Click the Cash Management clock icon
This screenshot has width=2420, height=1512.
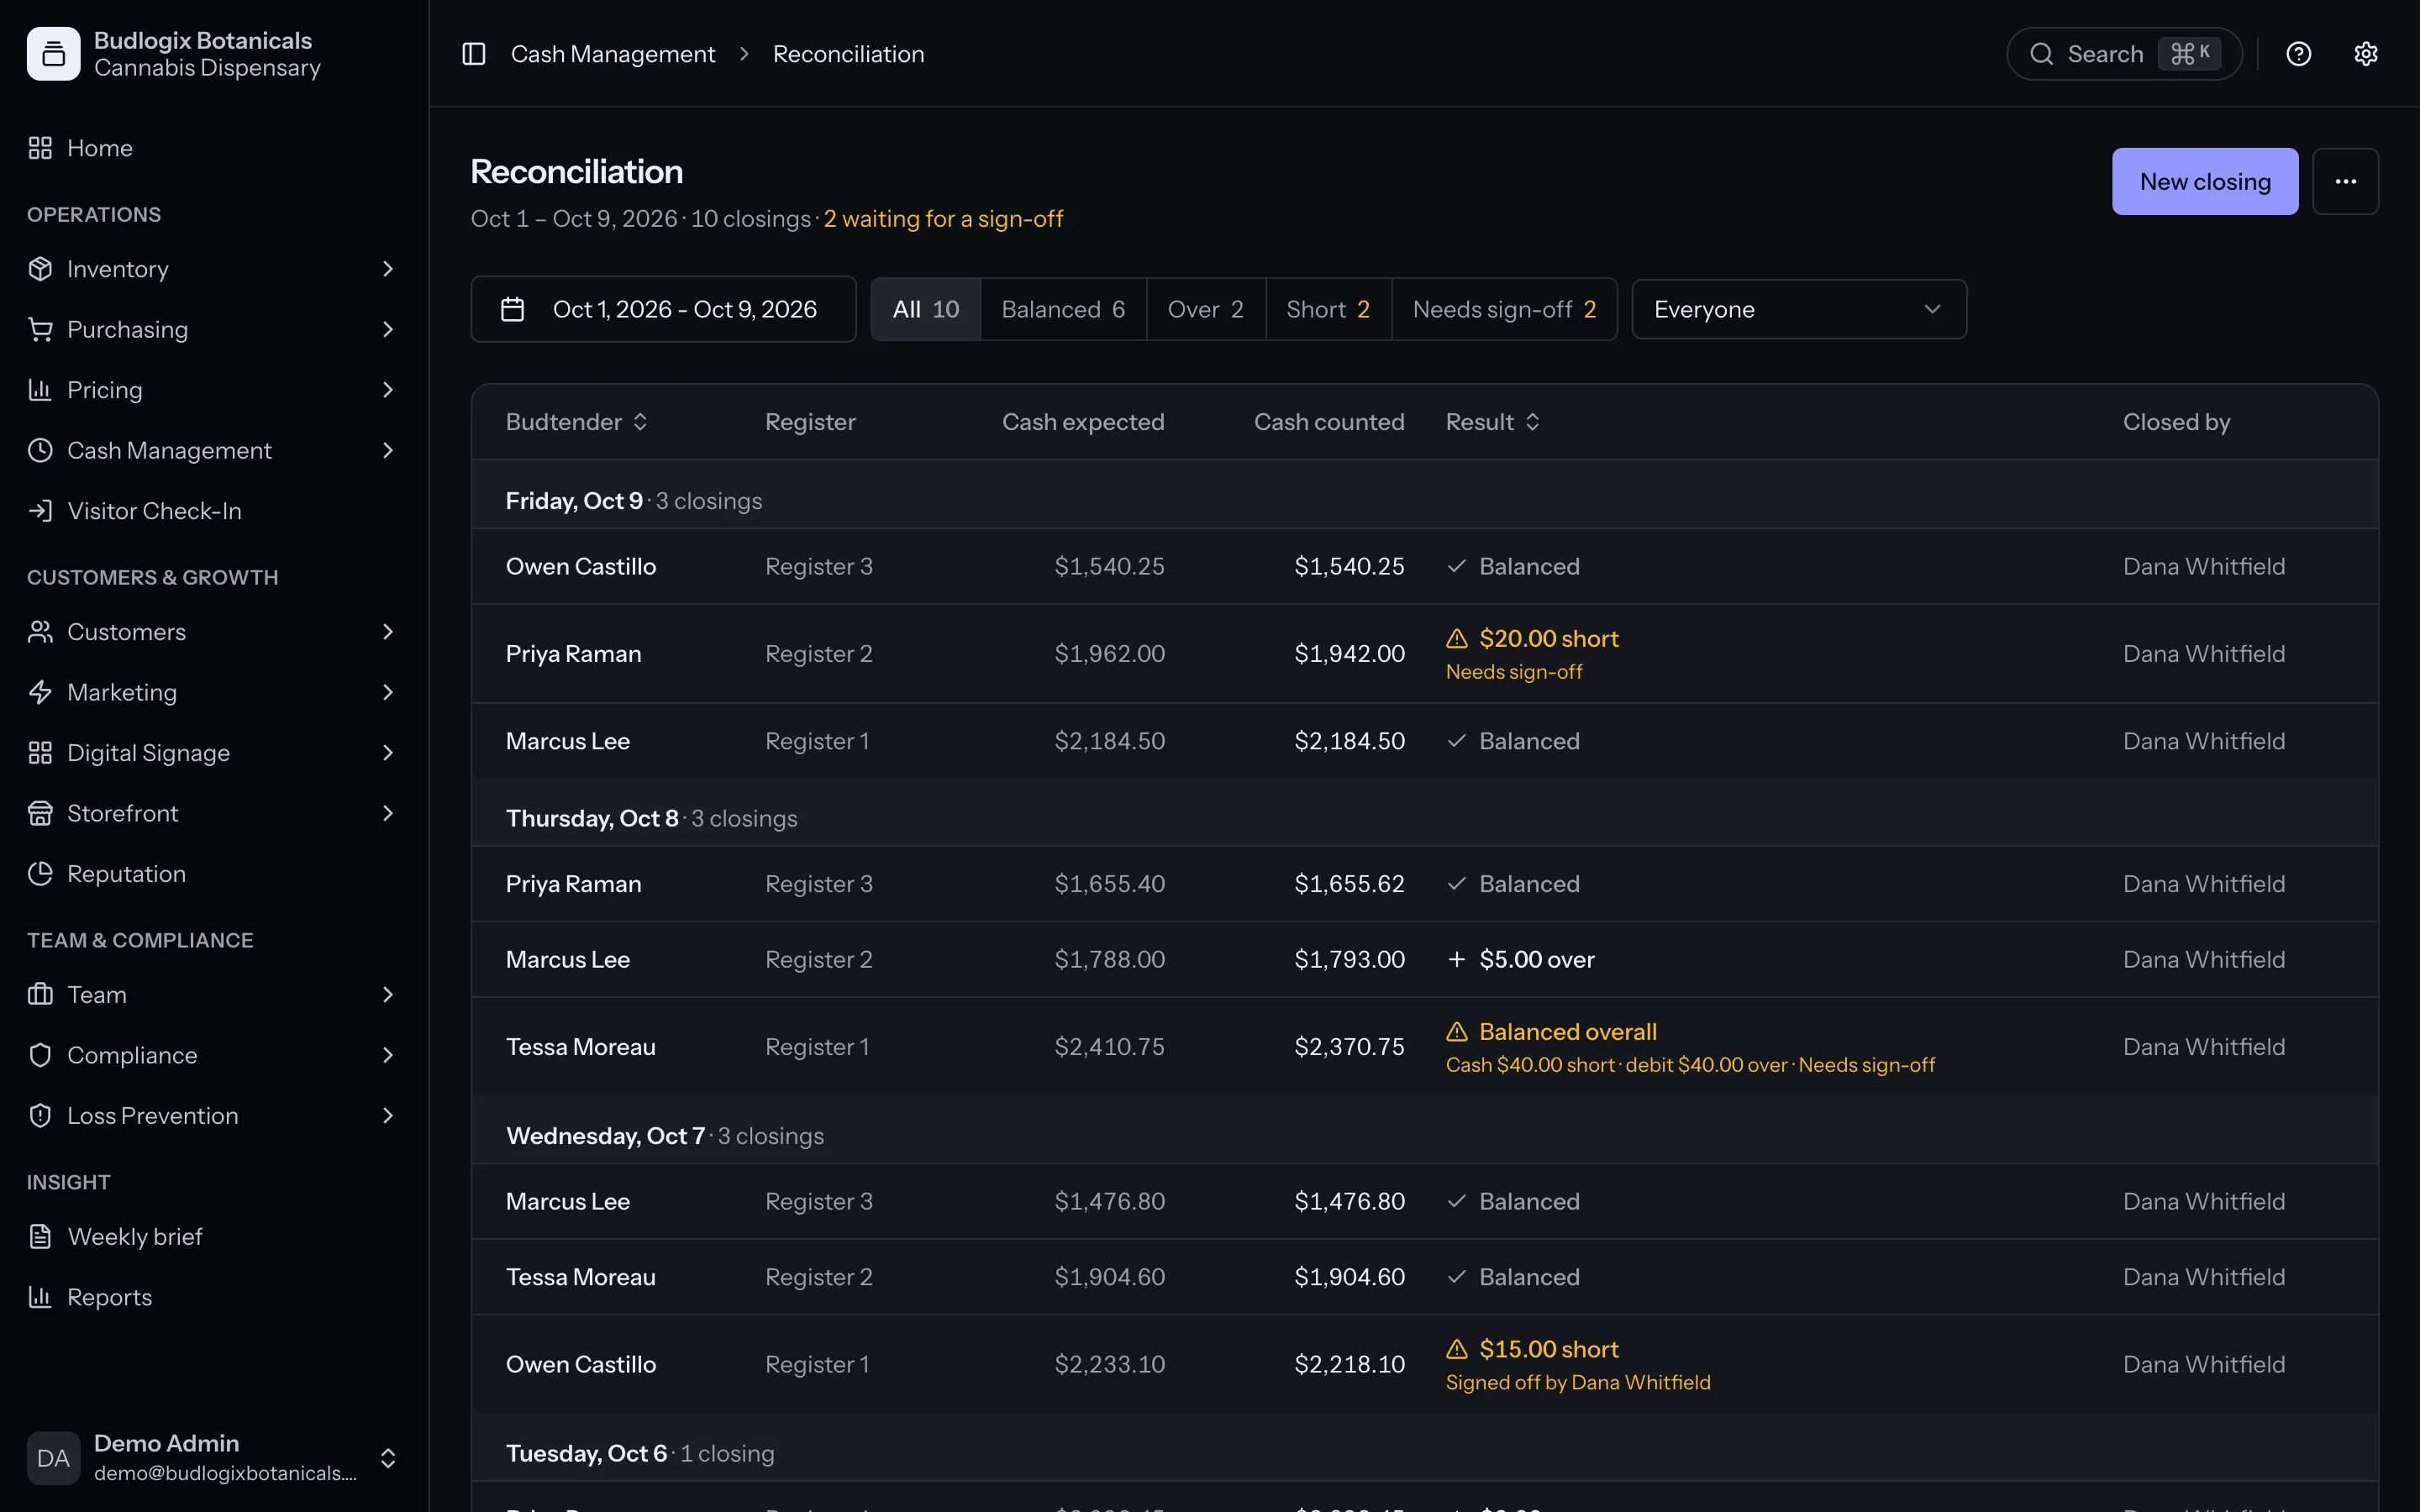40,450
